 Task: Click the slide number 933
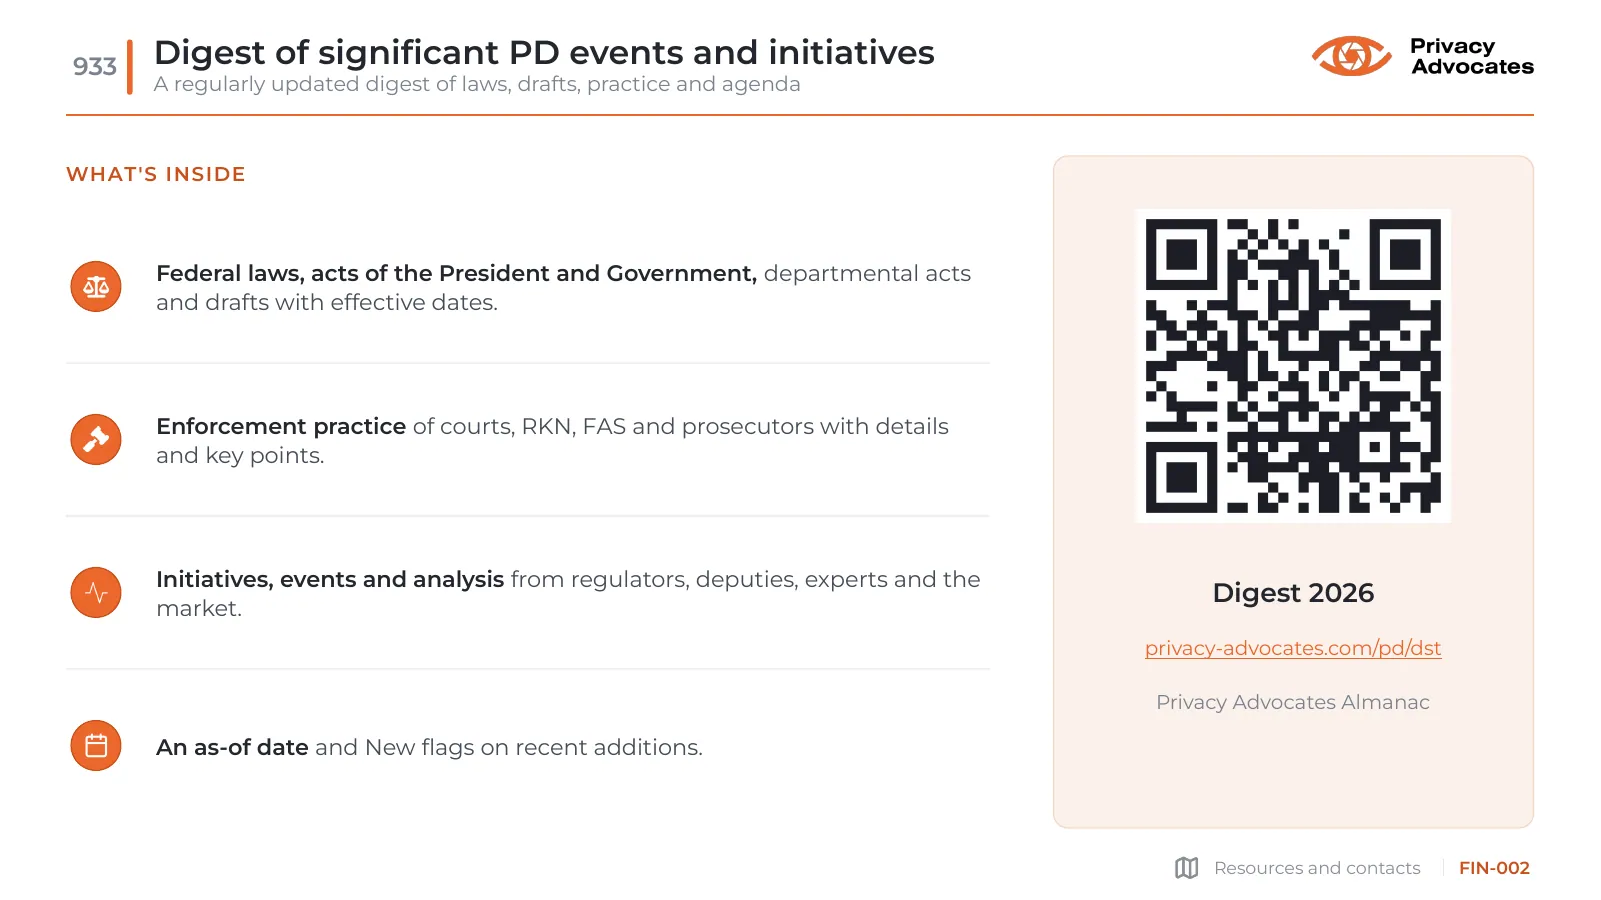click(x=95, y=67)
